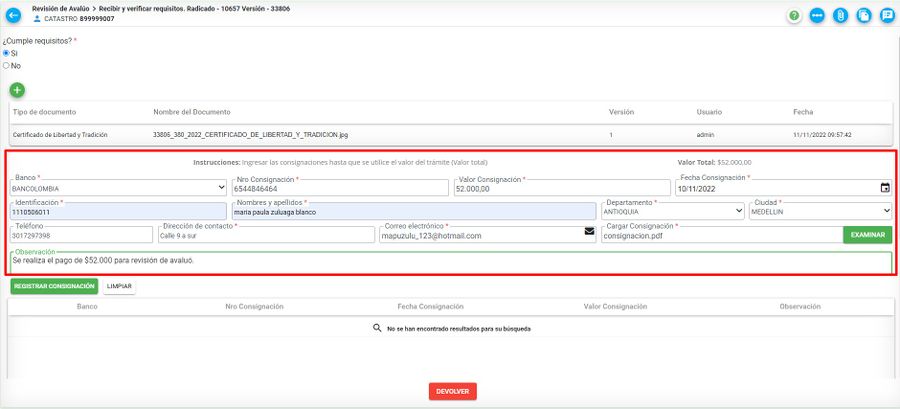900x409 pixels.
Task: Click the red DEVOLVER button
Action: [x=452, y=391]
